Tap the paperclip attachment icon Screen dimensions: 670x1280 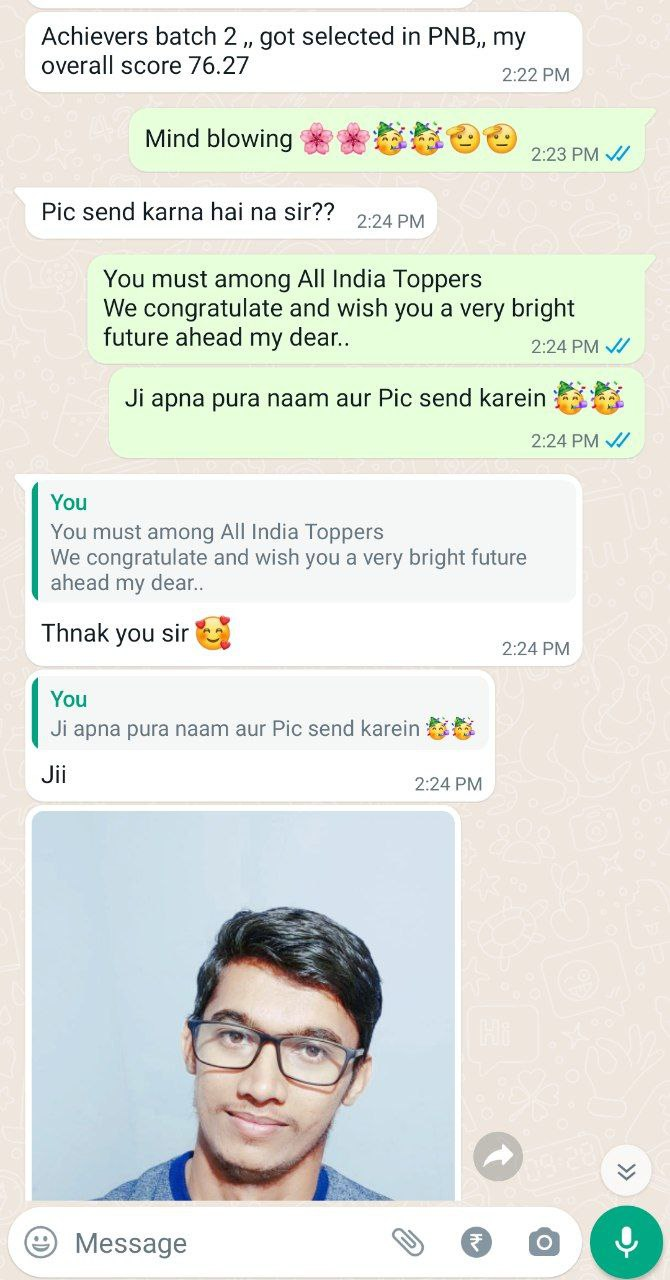click(x=408, y=1242)
